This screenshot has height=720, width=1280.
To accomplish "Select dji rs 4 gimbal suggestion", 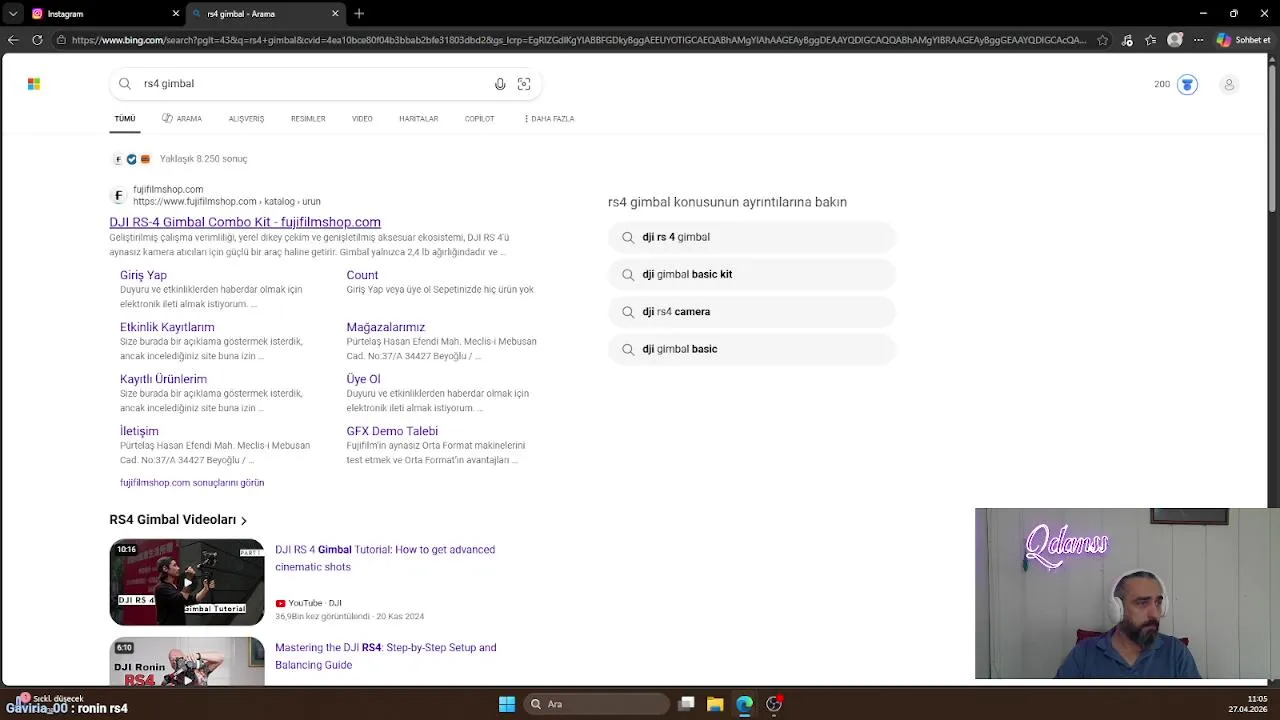I will pos(752,237).
